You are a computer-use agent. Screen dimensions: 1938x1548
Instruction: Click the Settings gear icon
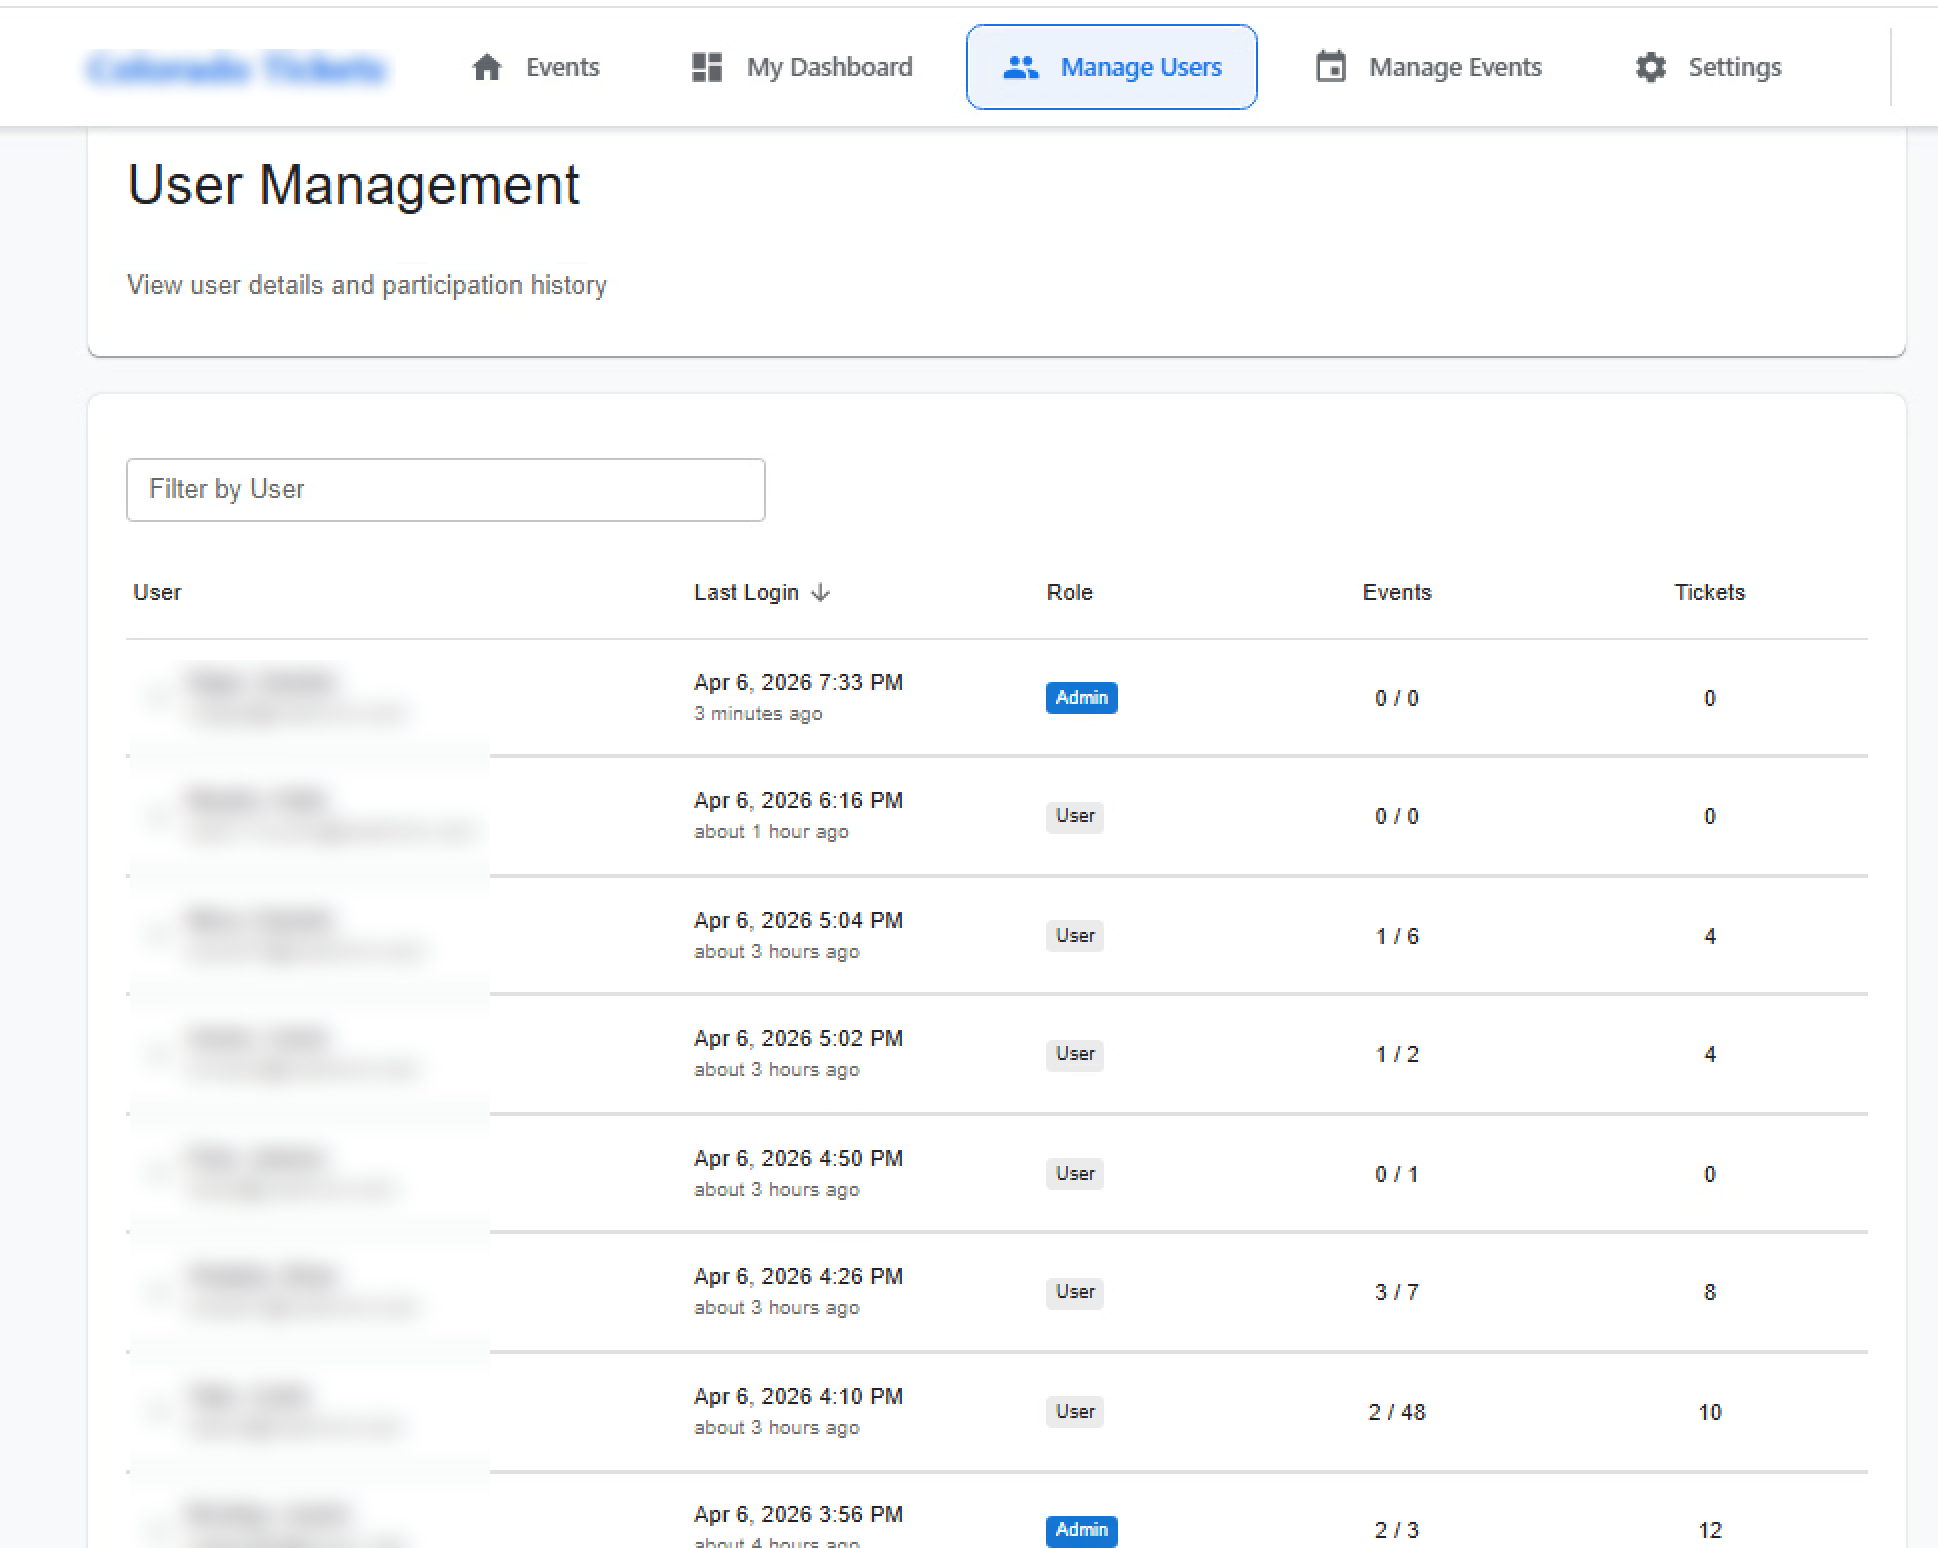tap(1650, 67)
